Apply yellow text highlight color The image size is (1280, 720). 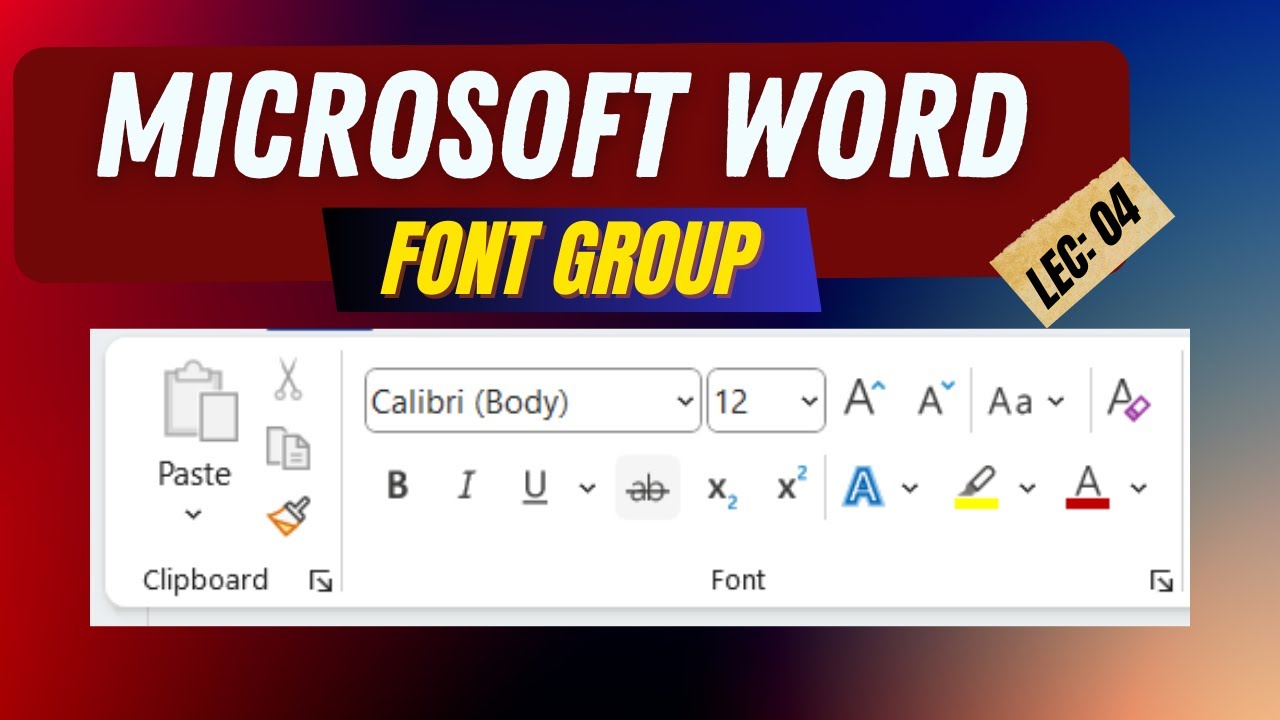[977, 488]
